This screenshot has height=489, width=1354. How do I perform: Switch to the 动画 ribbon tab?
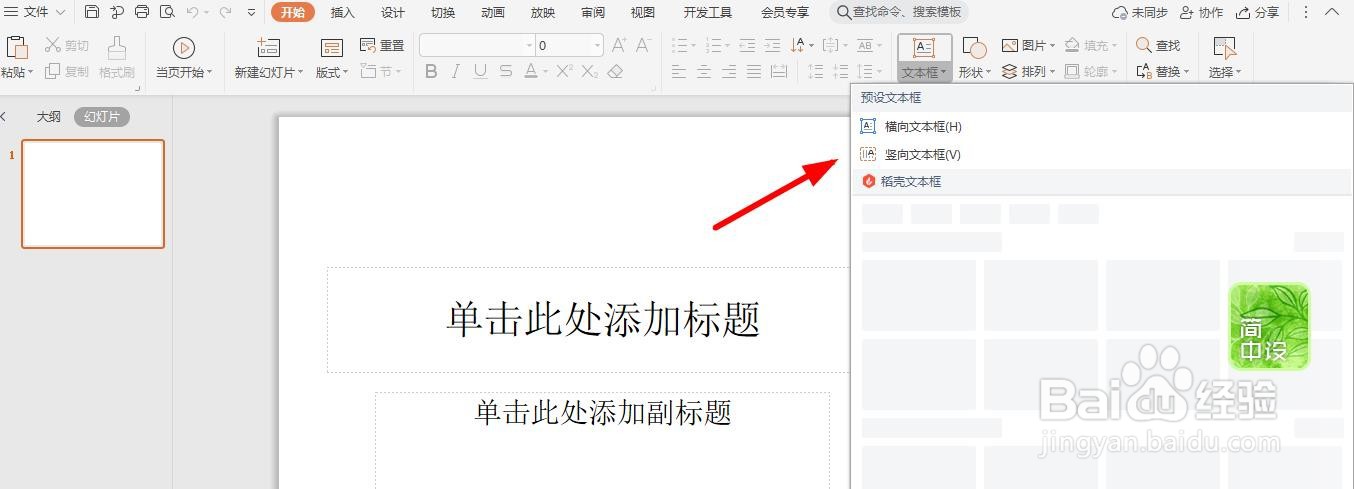tap(493, 12)
